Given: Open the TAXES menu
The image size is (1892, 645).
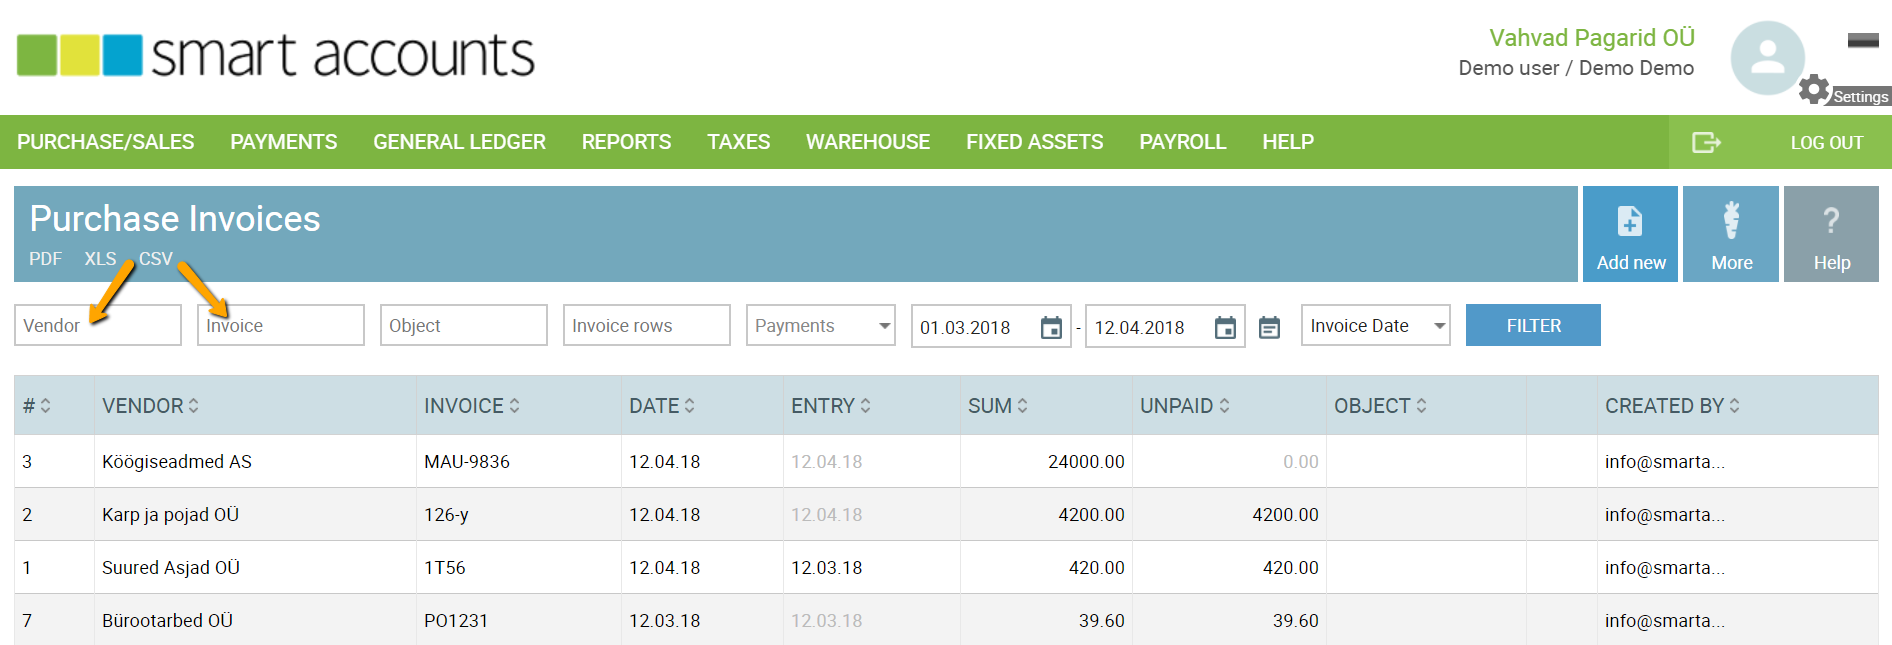Looking at the screenshot, I should pyautogui.click(x=739, y=142).
